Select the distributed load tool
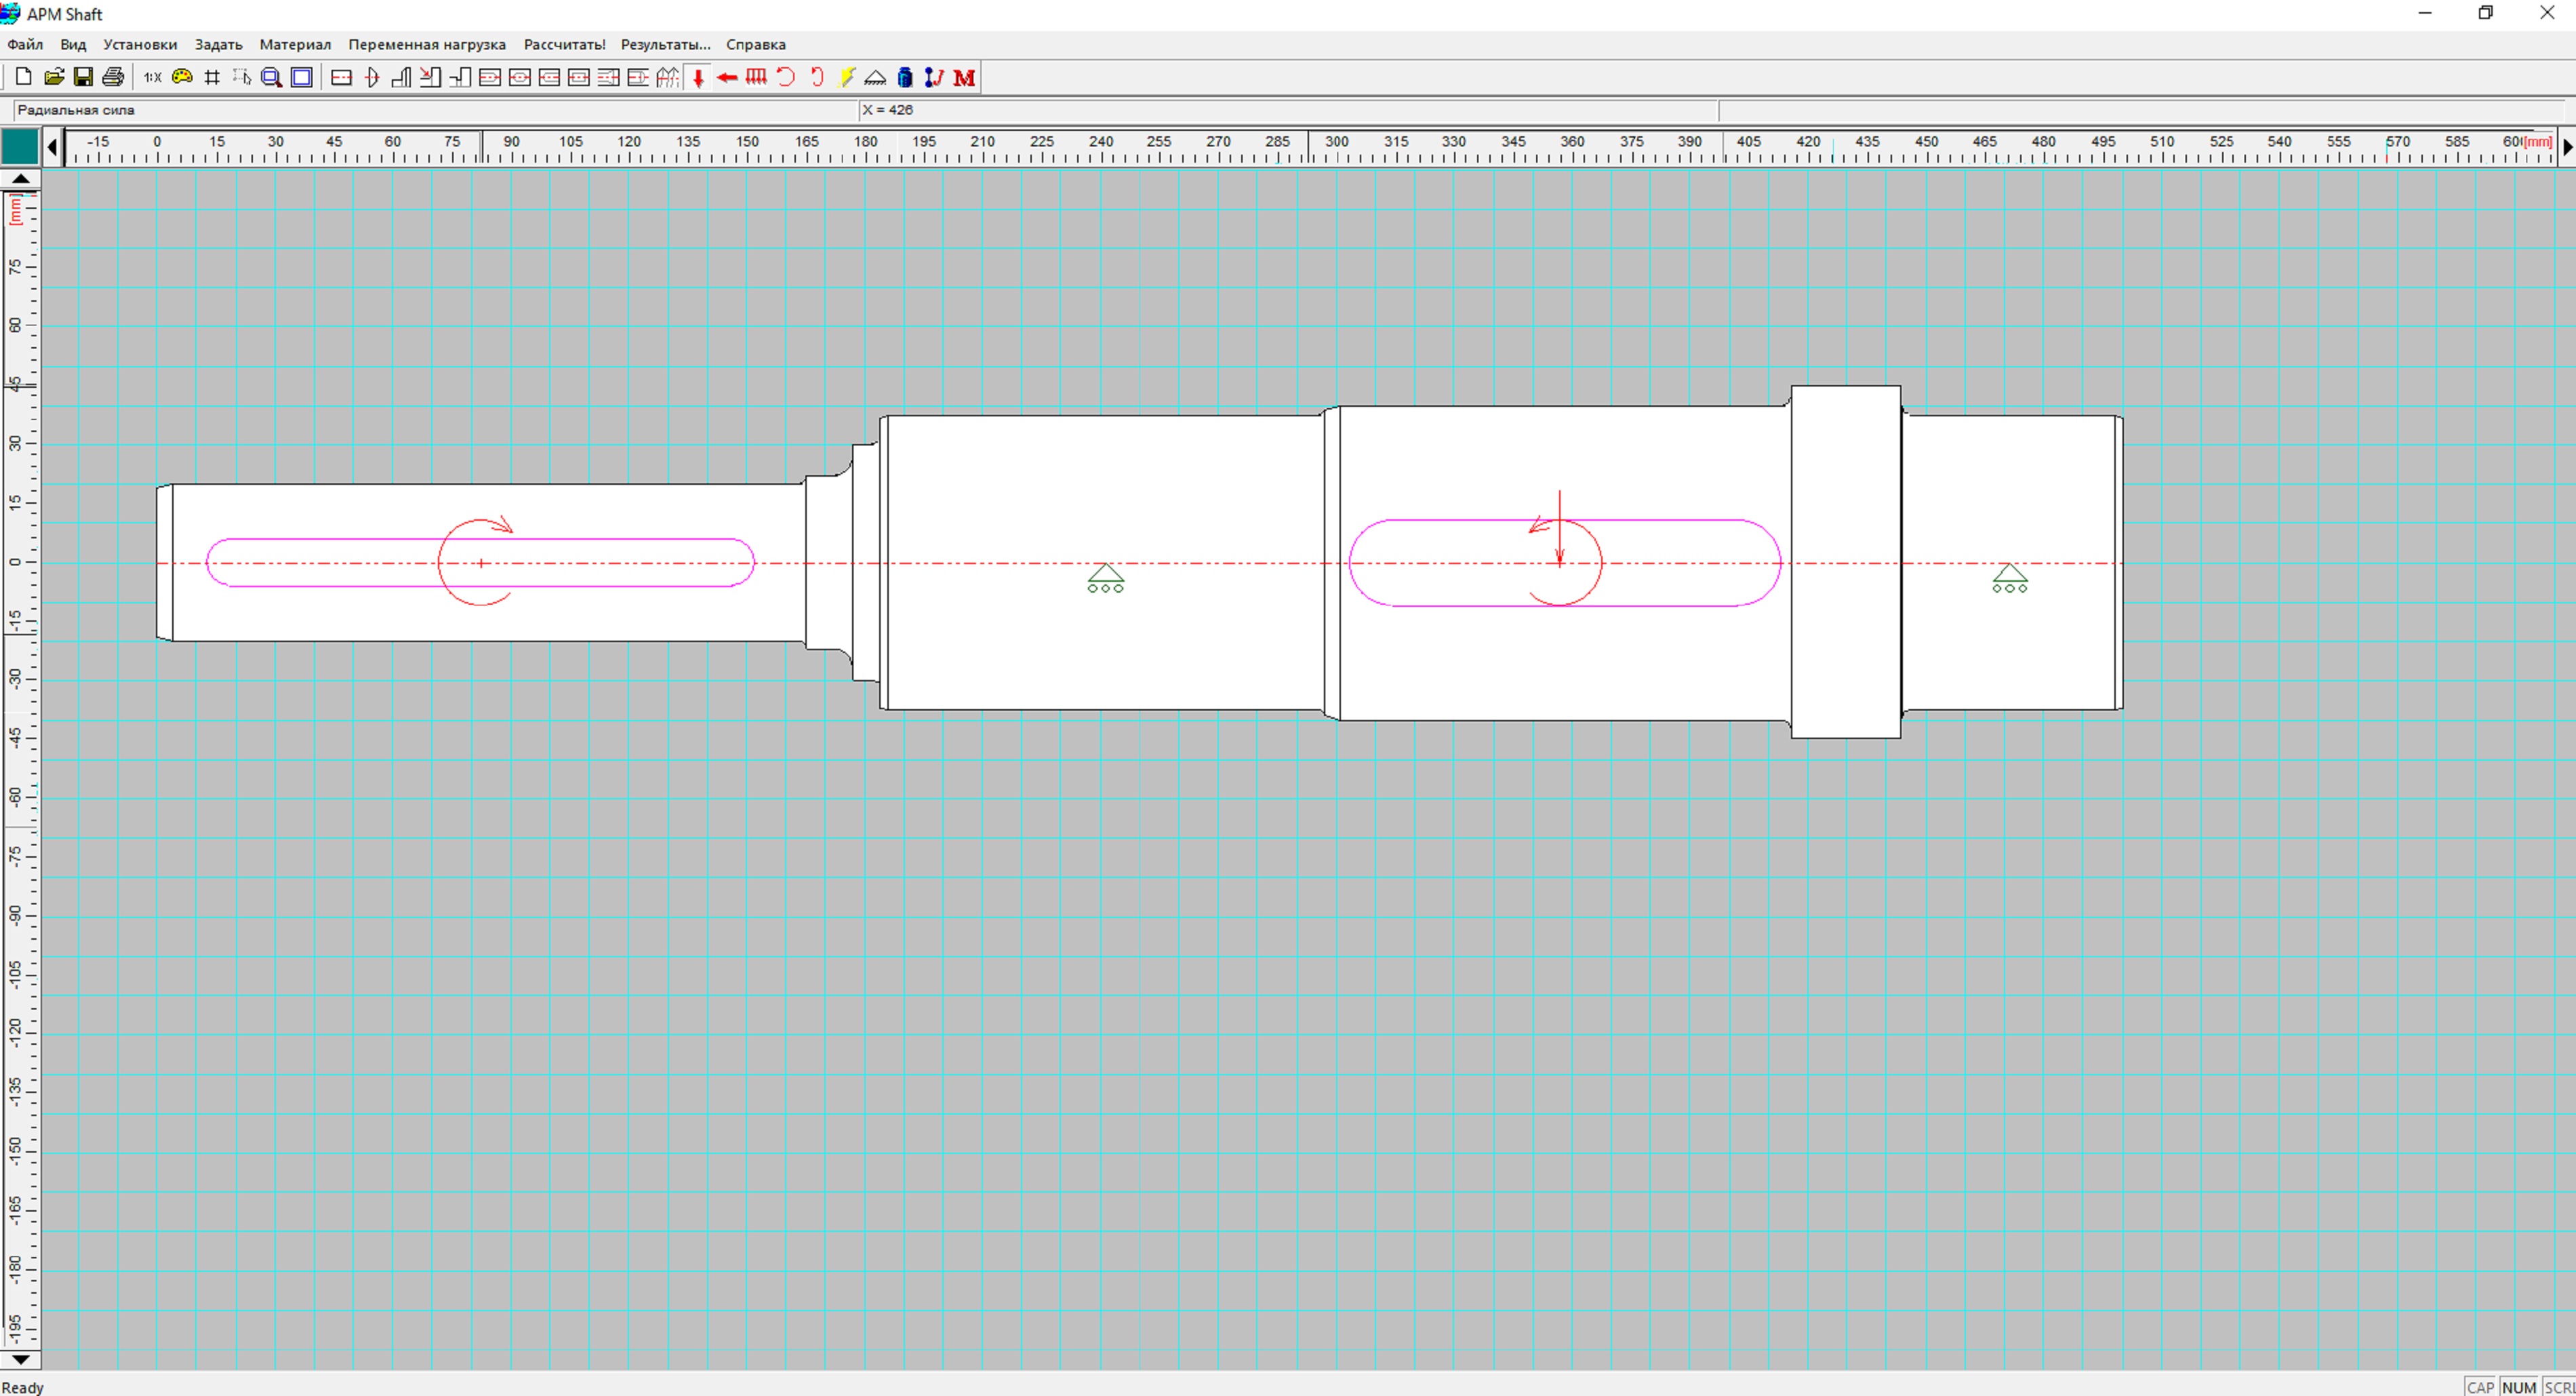The image size is (2576, 1396). click(757, 77)
